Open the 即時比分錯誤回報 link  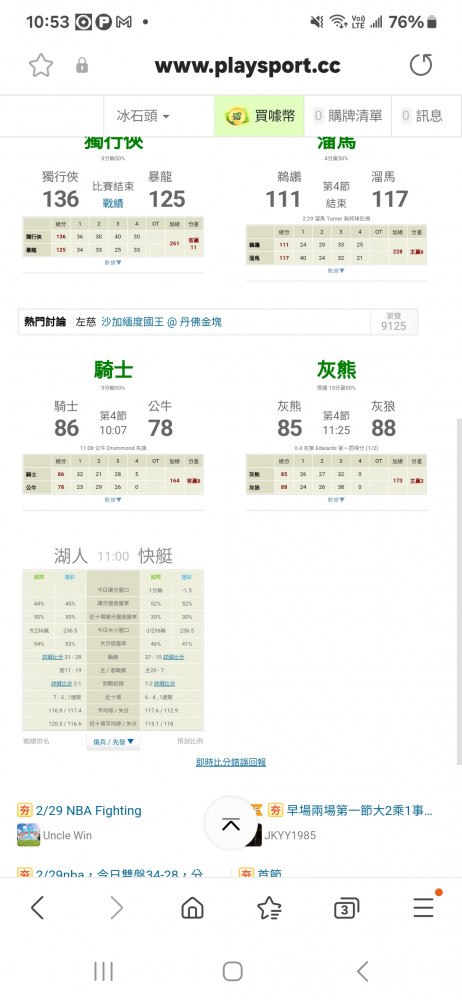pos(231,761)
